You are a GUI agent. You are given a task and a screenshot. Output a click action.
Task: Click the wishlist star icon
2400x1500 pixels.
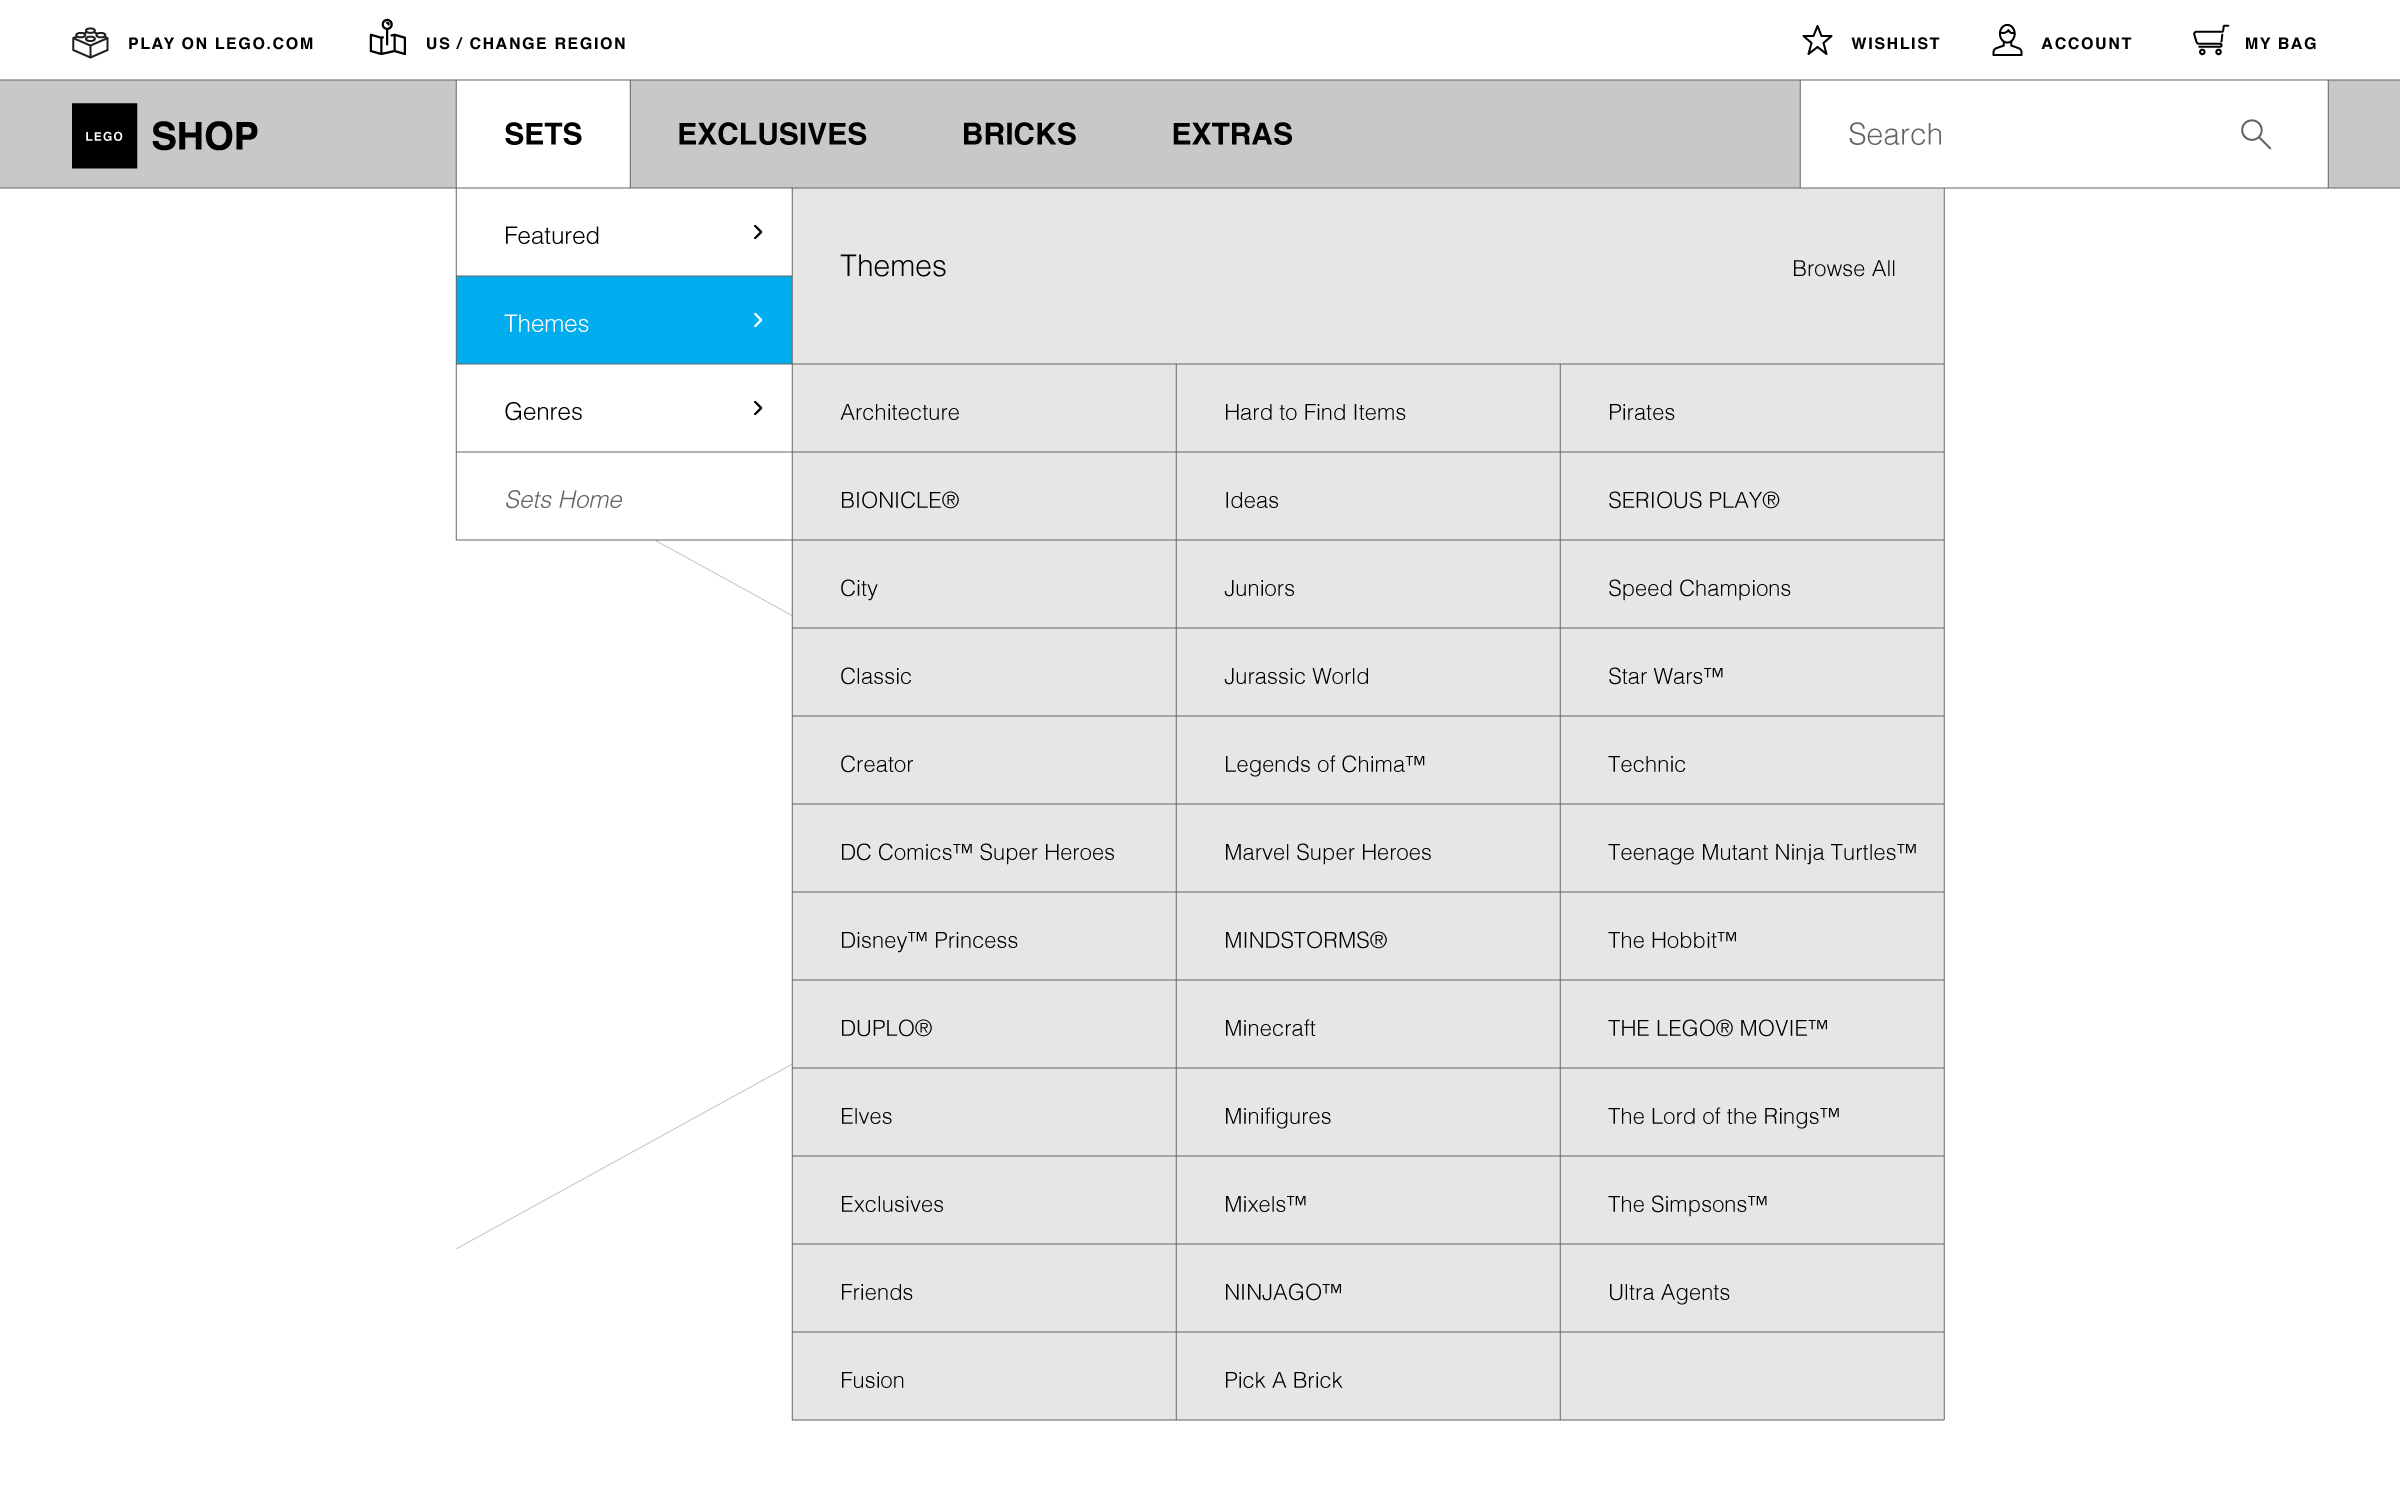click(1817, 41)
